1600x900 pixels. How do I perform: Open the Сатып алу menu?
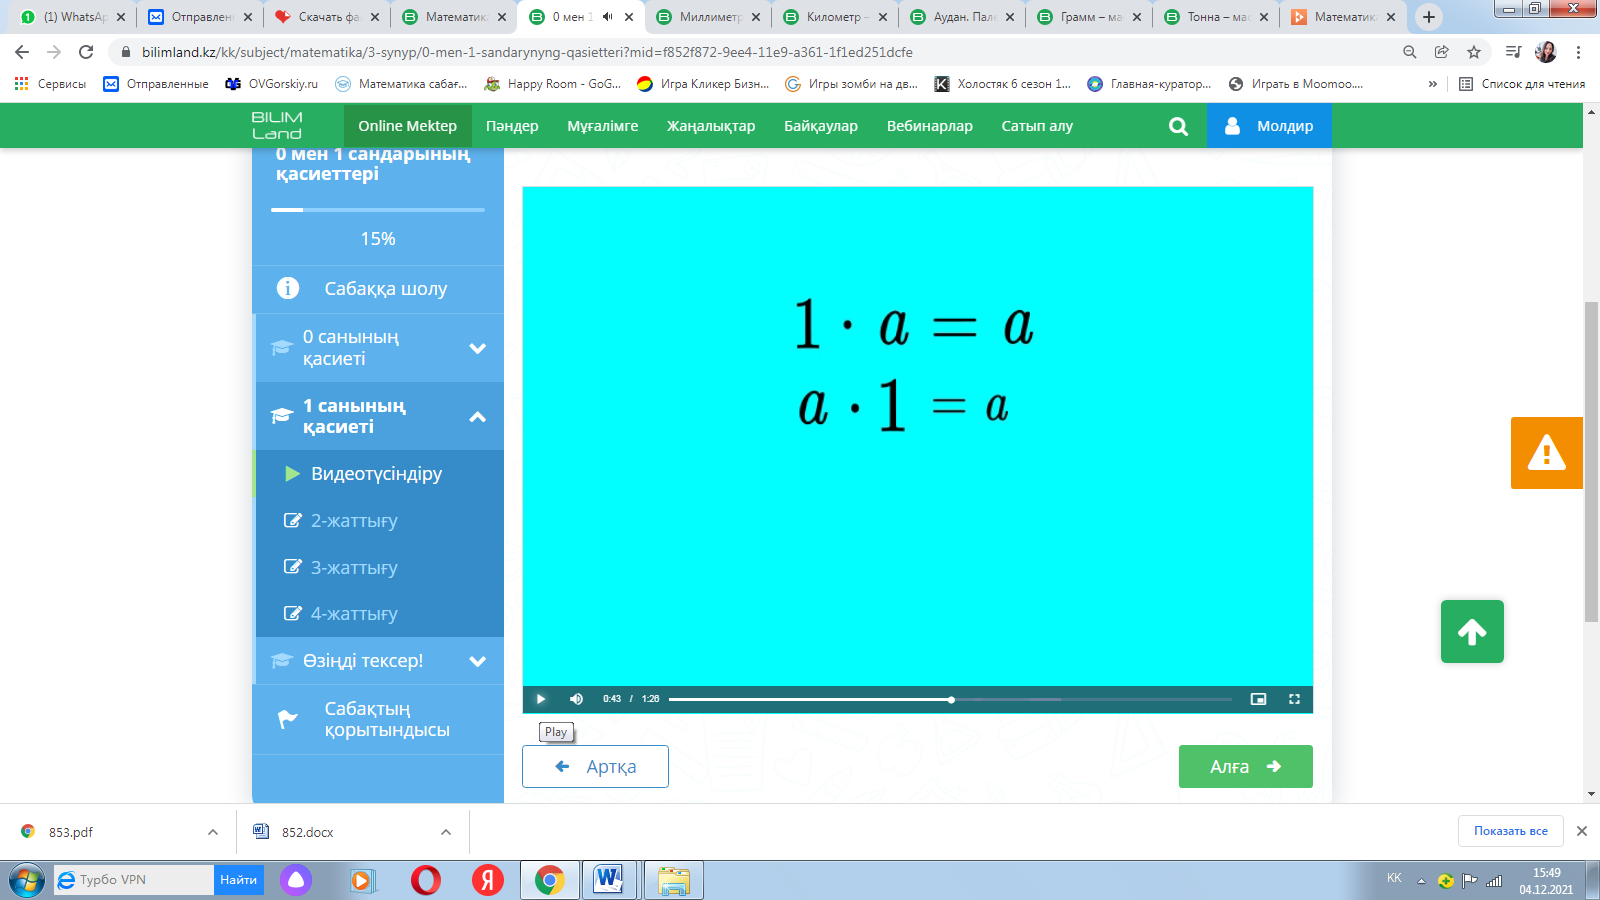pyautogui.click(x=1037, y=126)
